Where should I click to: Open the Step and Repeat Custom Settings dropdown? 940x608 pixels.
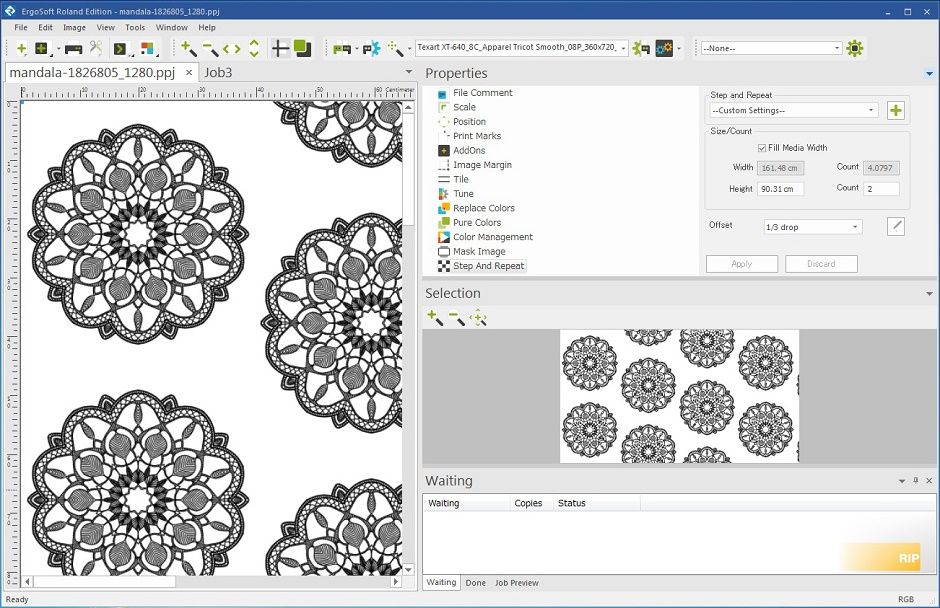tap(794, 110)
